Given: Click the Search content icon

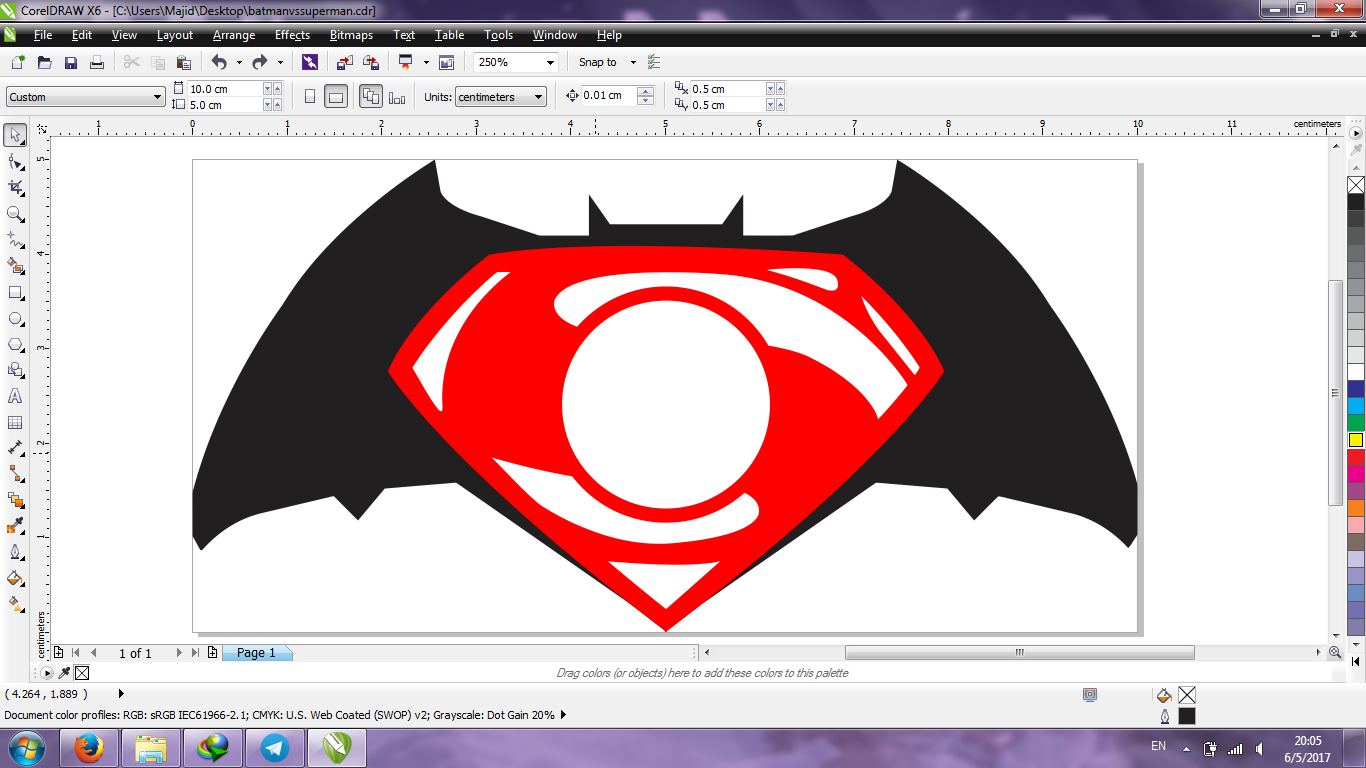Looking at the screenshot, I should click(310, 62).
